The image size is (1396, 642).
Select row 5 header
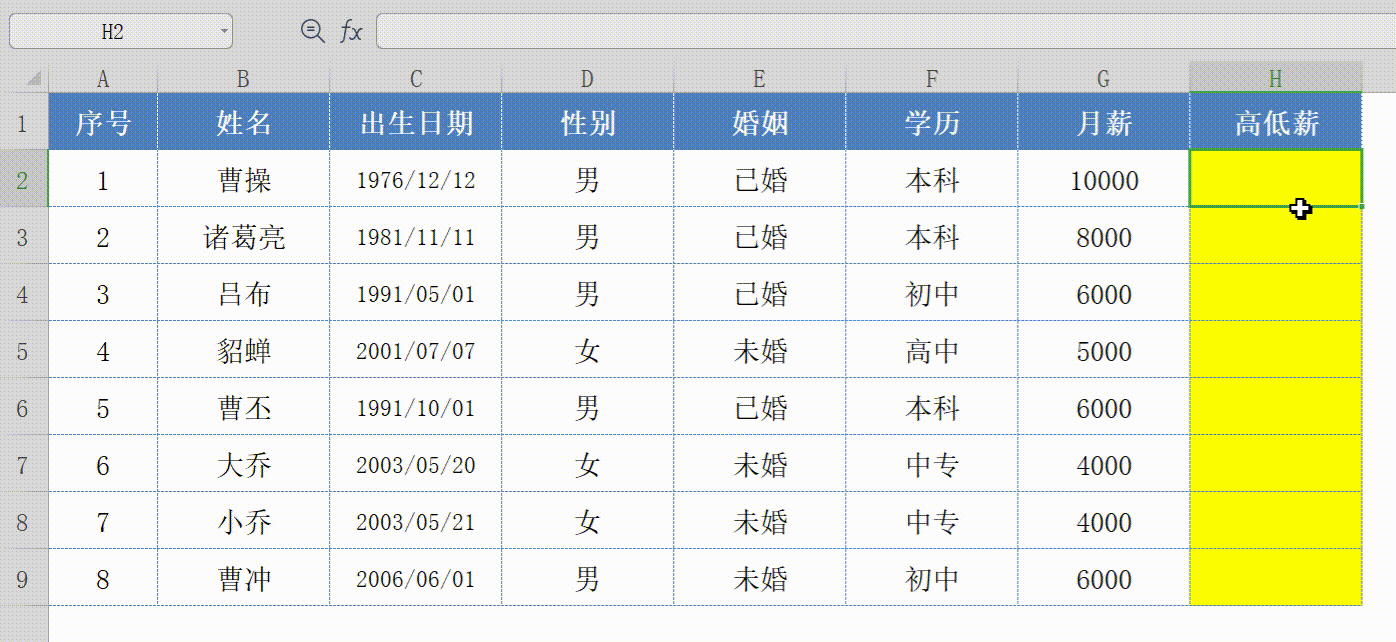(x=23, y=351)
